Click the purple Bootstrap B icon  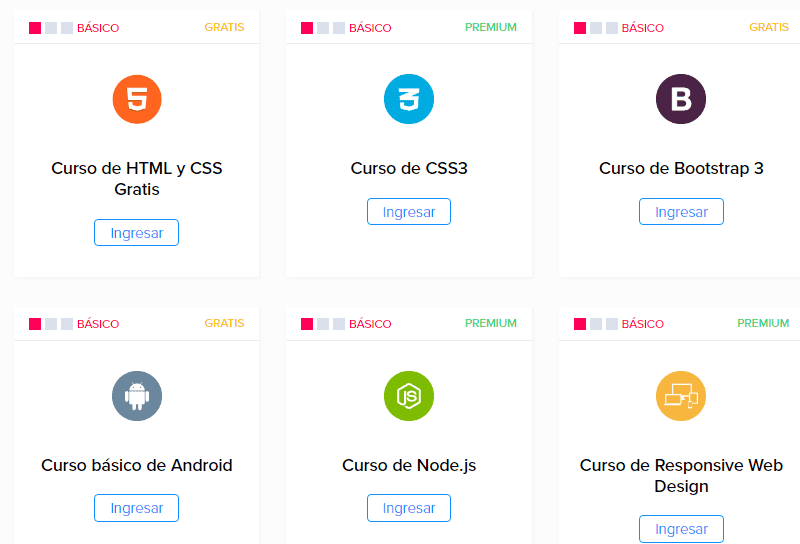pos(681,99)
